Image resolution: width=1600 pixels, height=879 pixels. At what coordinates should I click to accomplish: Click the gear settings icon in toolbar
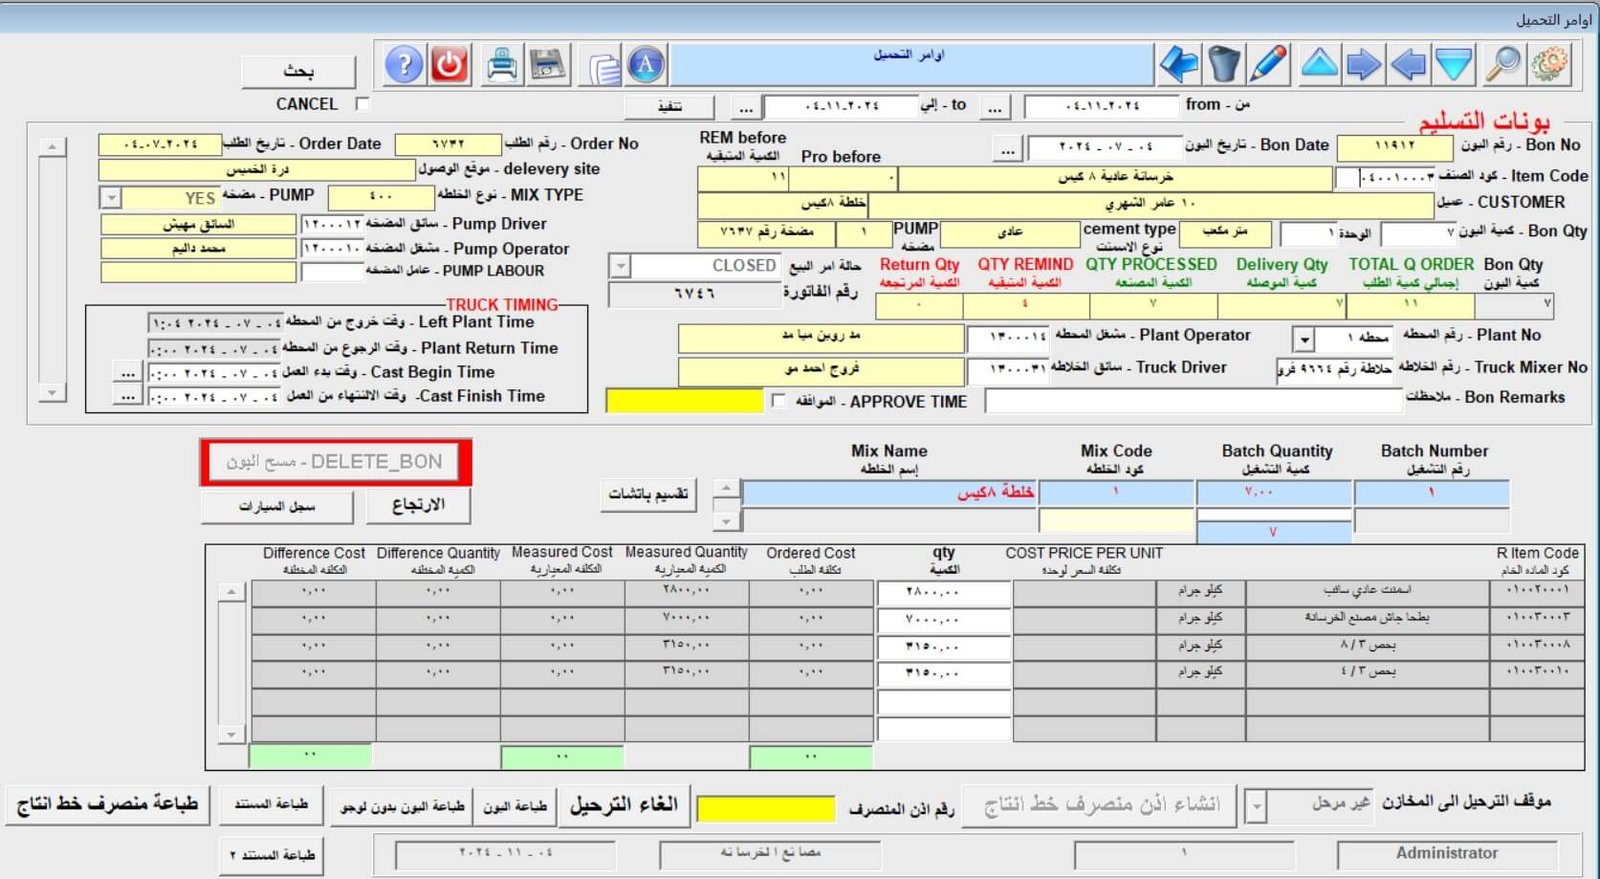click(1549, 65)
